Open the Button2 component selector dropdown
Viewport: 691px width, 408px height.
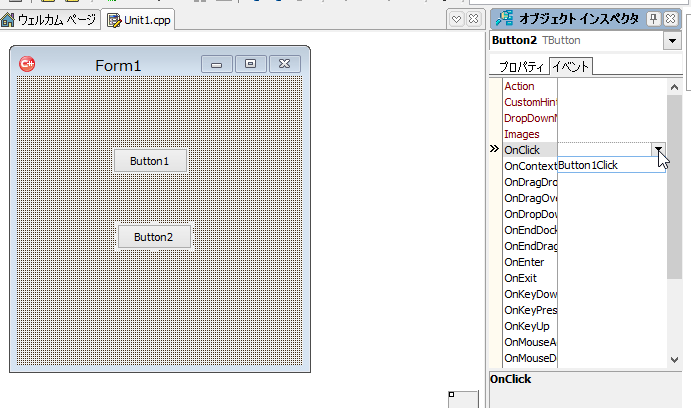671,41
